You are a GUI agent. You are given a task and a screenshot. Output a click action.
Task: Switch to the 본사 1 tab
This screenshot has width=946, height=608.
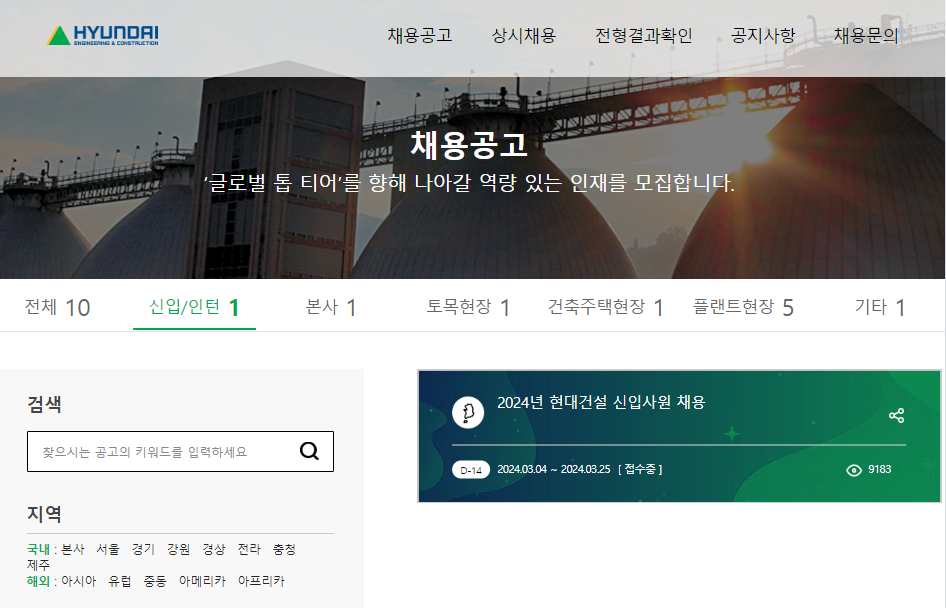click(x=331, y=307)
